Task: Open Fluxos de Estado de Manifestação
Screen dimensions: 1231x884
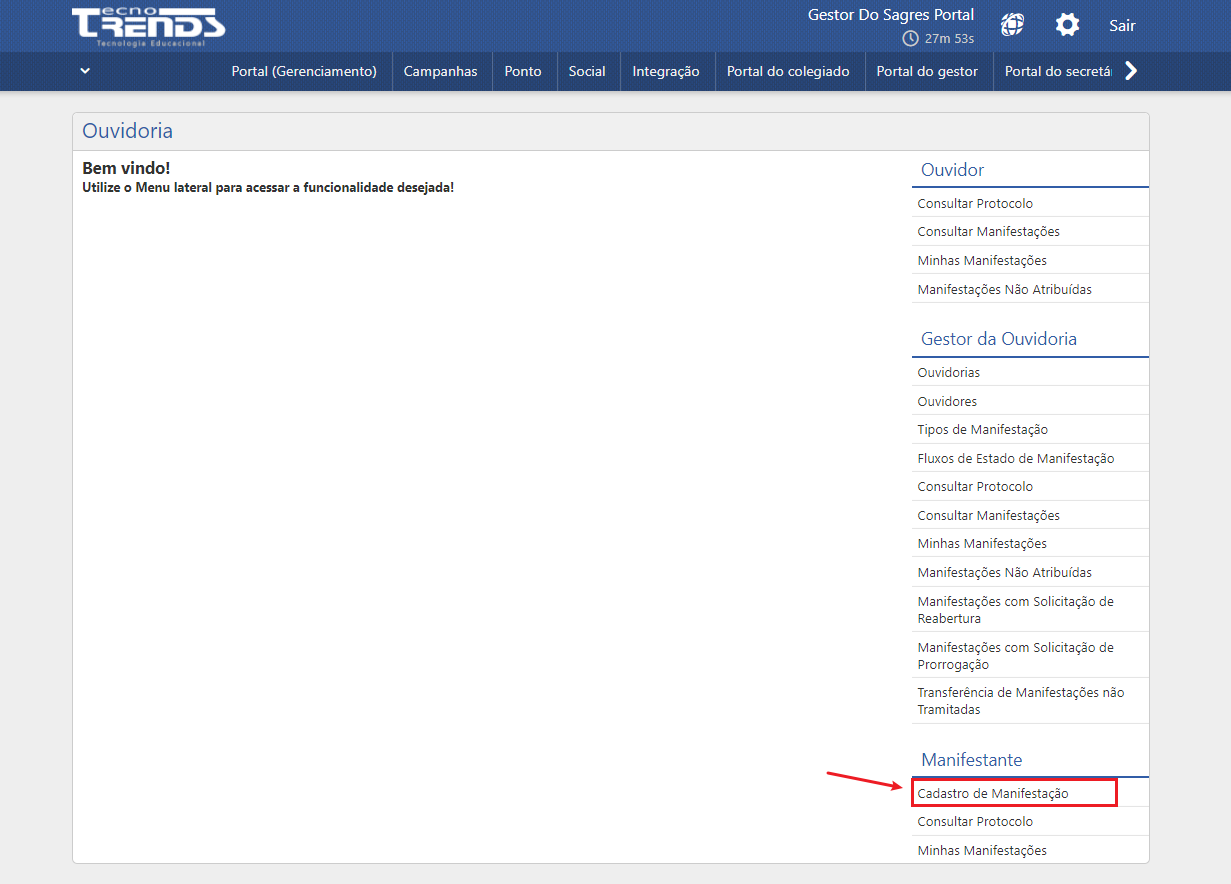Action: [1015, 458]
